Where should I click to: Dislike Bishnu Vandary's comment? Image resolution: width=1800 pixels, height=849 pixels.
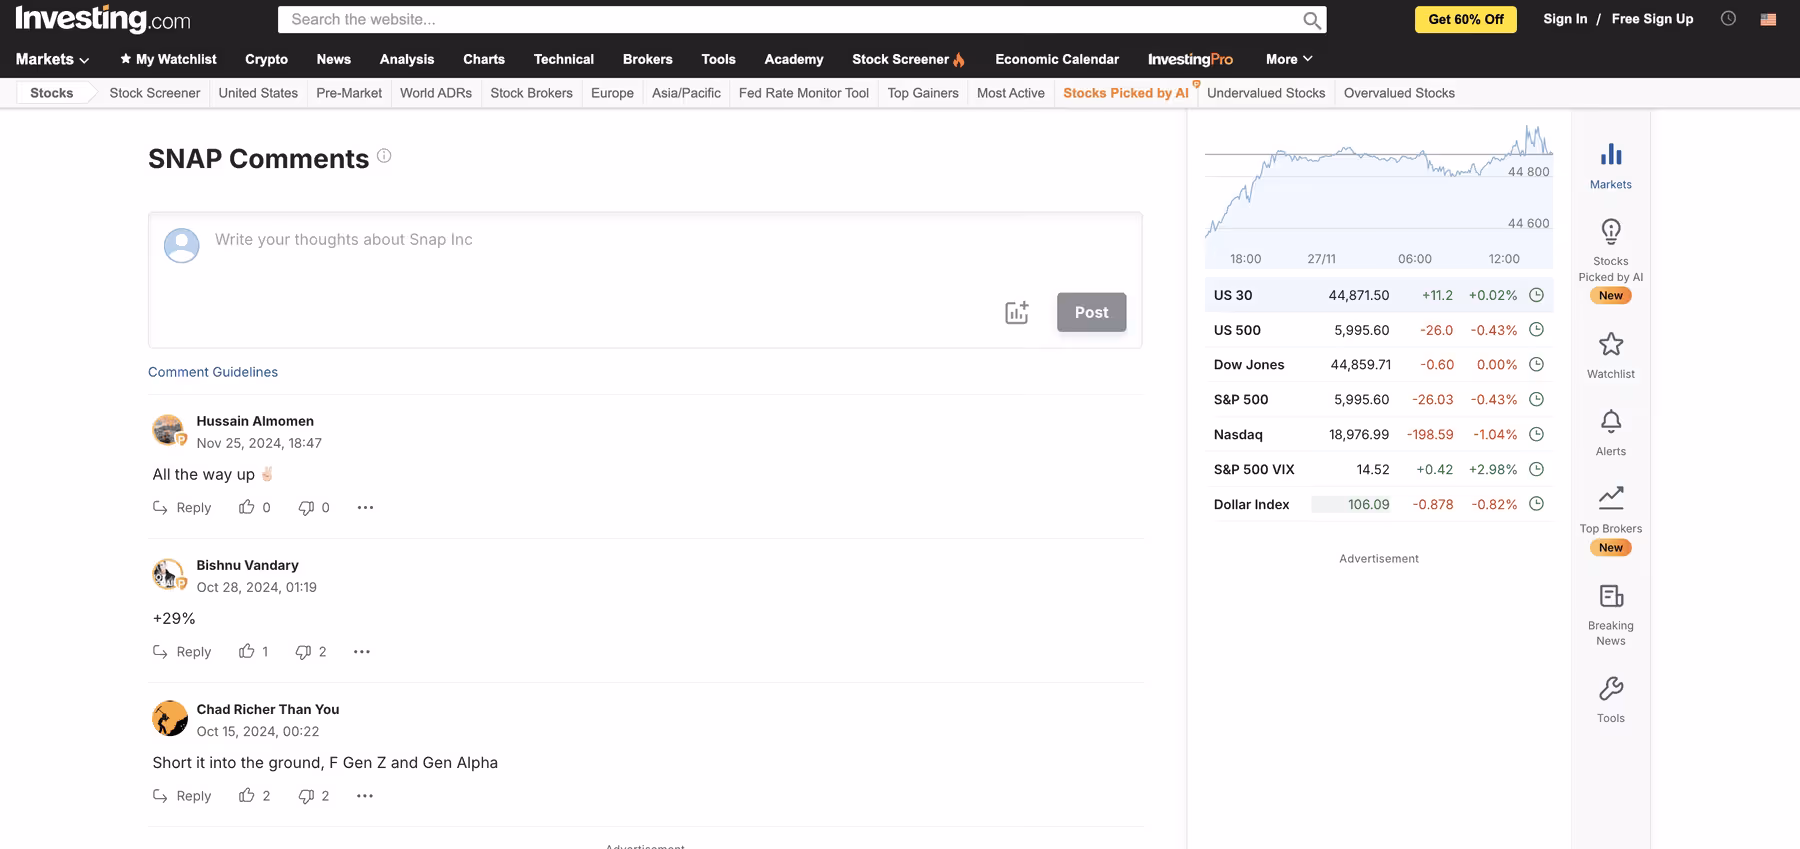coord(303,652)
